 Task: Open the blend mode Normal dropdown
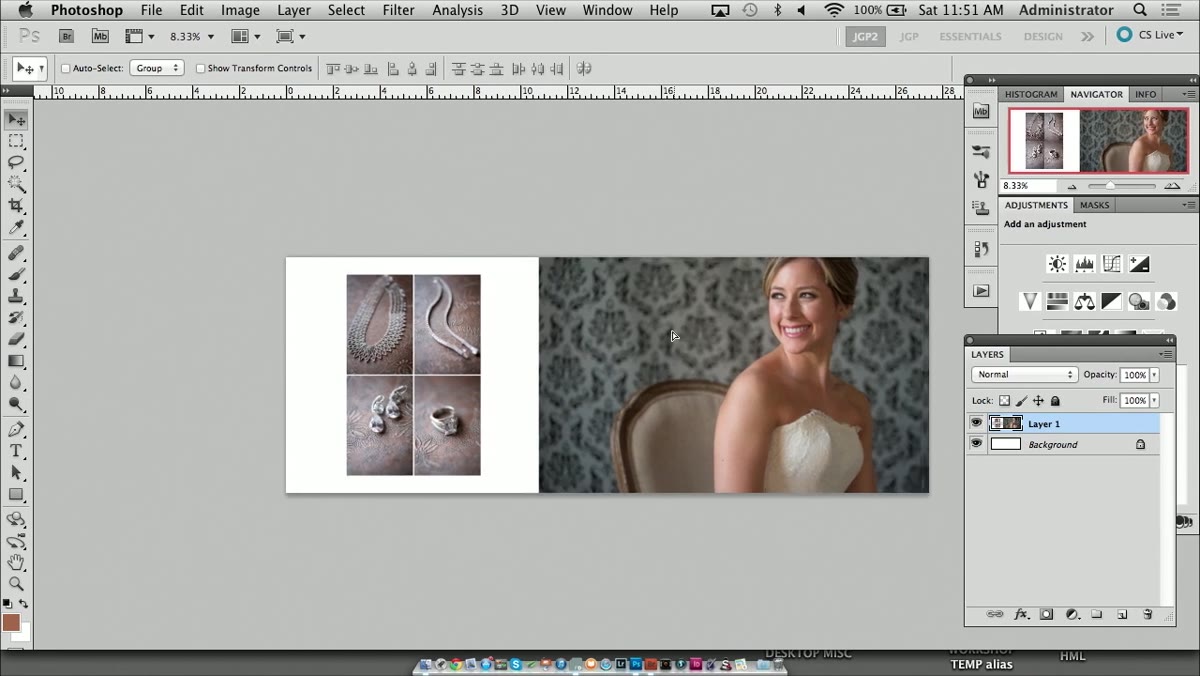[1024, 374]
